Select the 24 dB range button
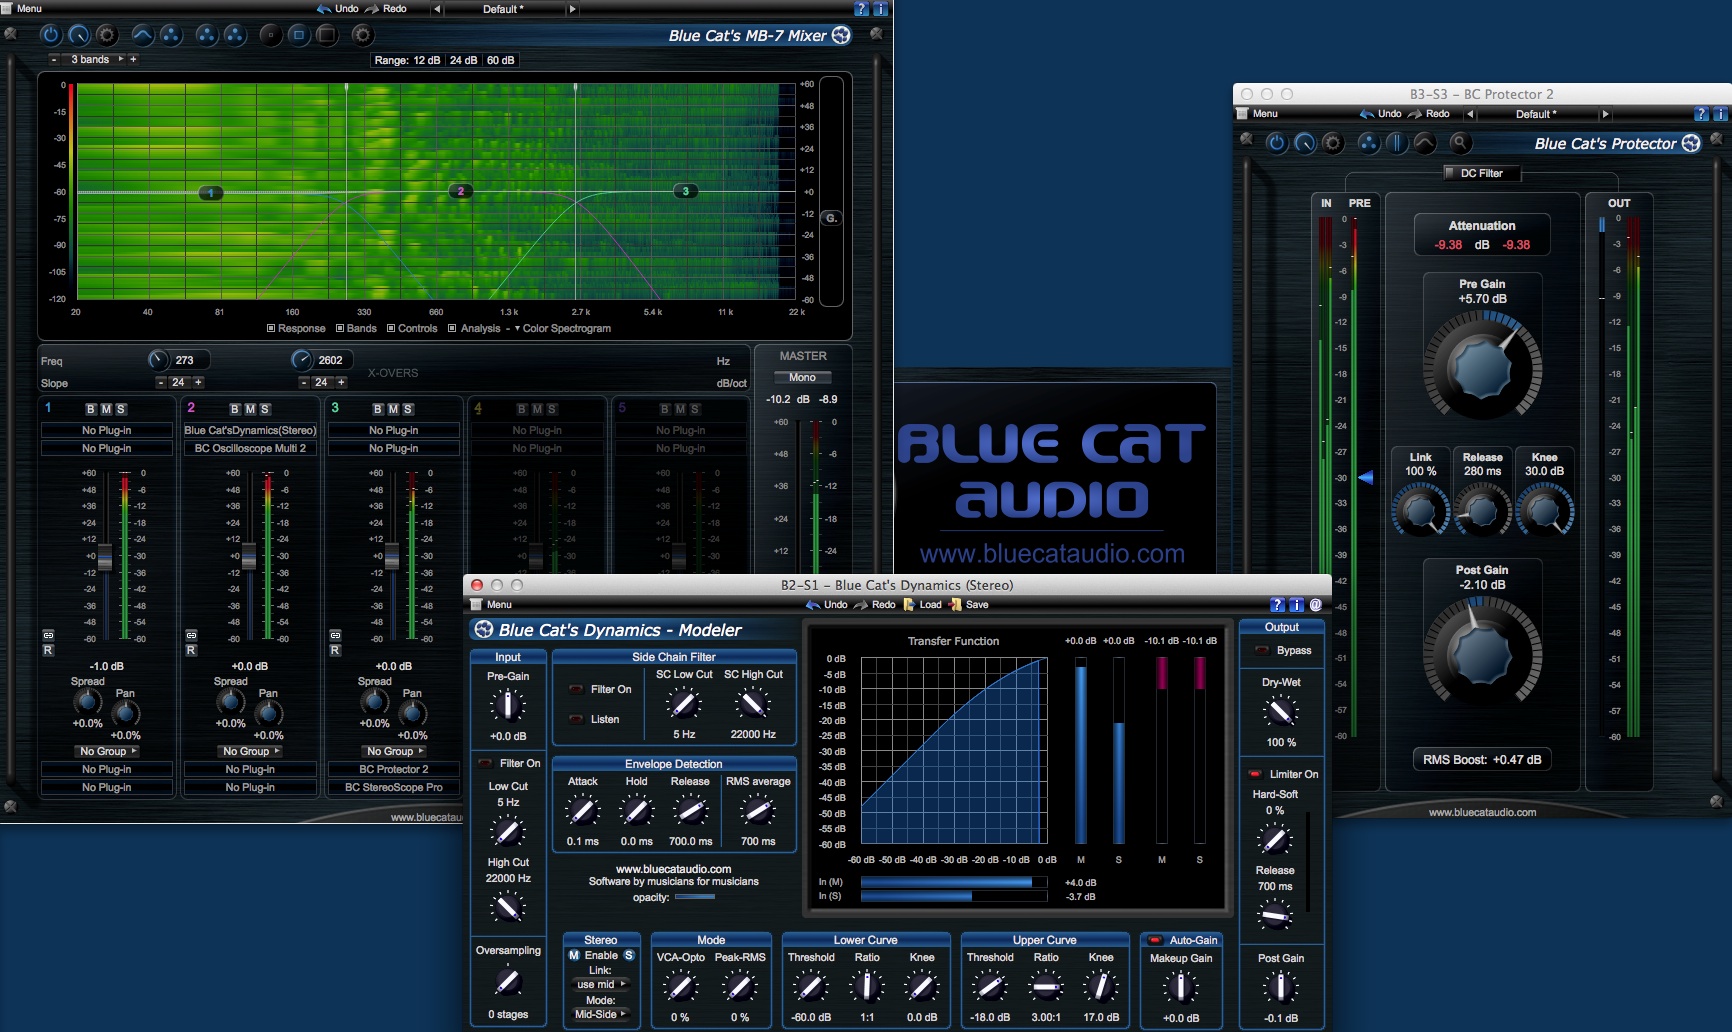Viewport: 1732px width, 1032px height. point(463,60)
